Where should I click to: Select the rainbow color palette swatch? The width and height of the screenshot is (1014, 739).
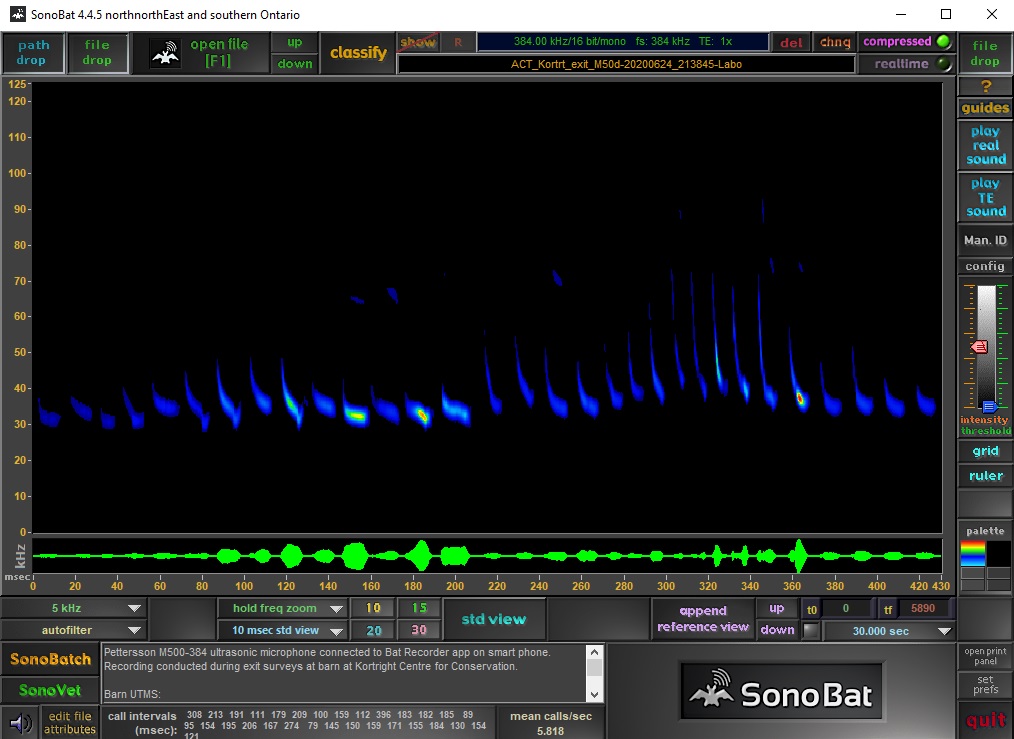(x=973, y=554)
